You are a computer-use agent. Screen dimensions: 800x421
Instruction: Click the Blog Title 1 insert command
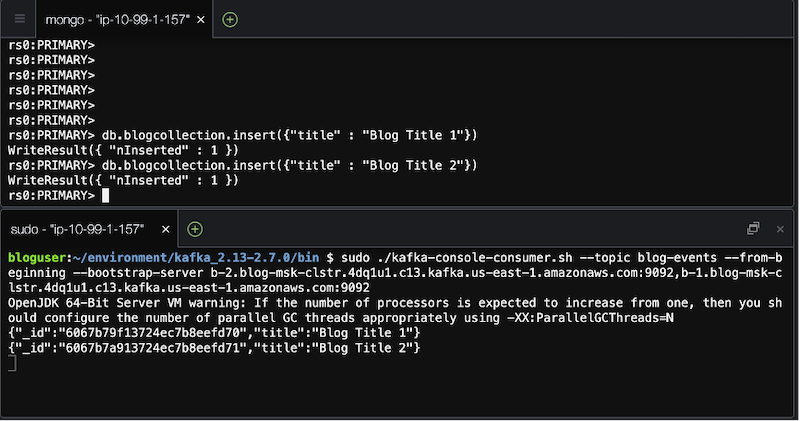point(289,135)
